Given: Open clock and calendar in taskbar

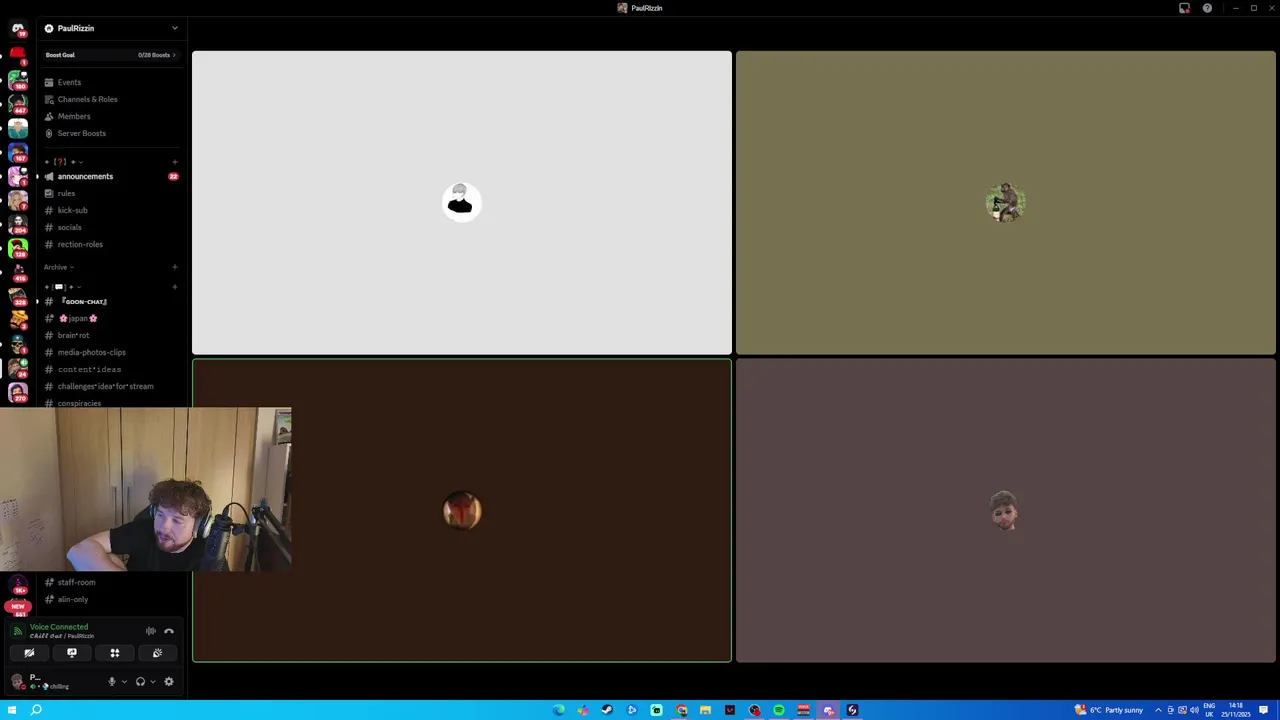Looking at the screenshot, I should click(1237, 710).
